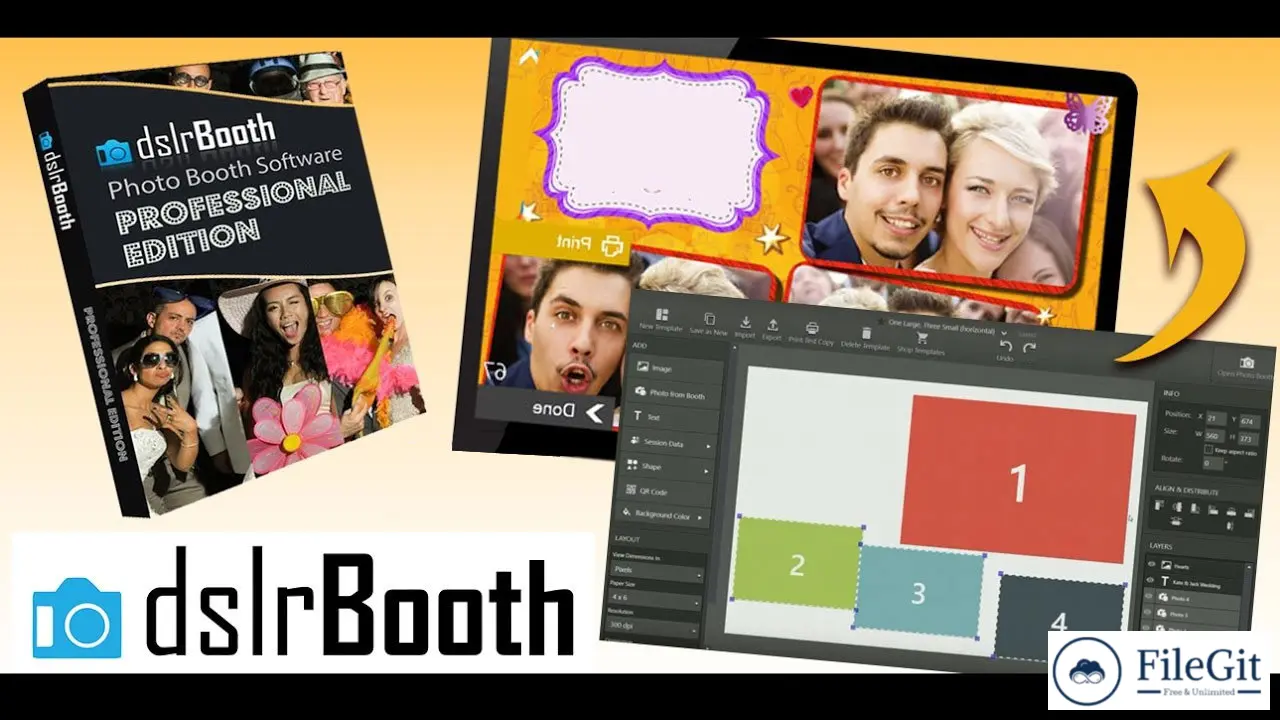Click the corner arrow icon on the monitor screen
Screen dimensions: 1280x720
tap(529, 56)
